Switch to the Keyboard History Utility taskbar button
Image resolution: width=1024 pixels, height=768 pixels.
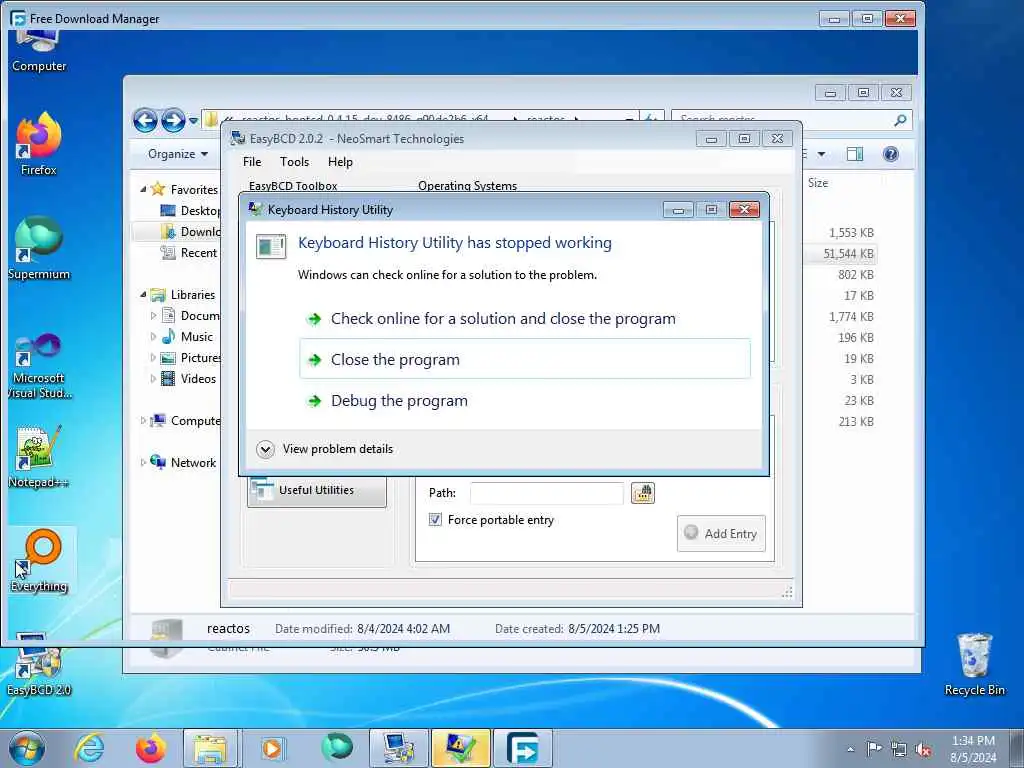click(460, 748)
